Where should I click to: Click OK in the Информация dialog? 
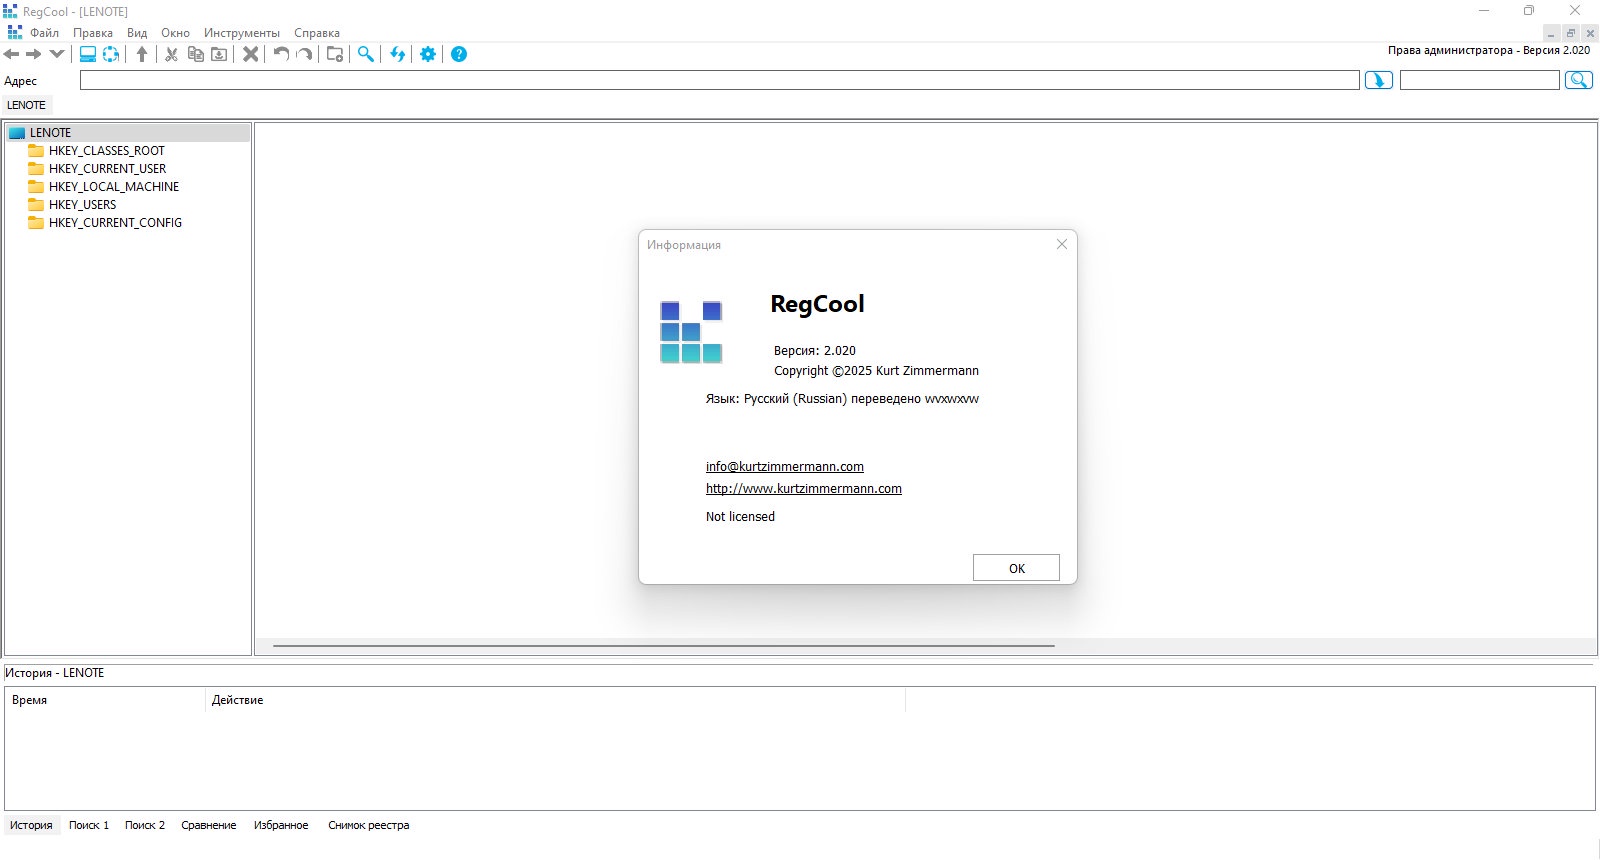click(x=1016, y=568)
